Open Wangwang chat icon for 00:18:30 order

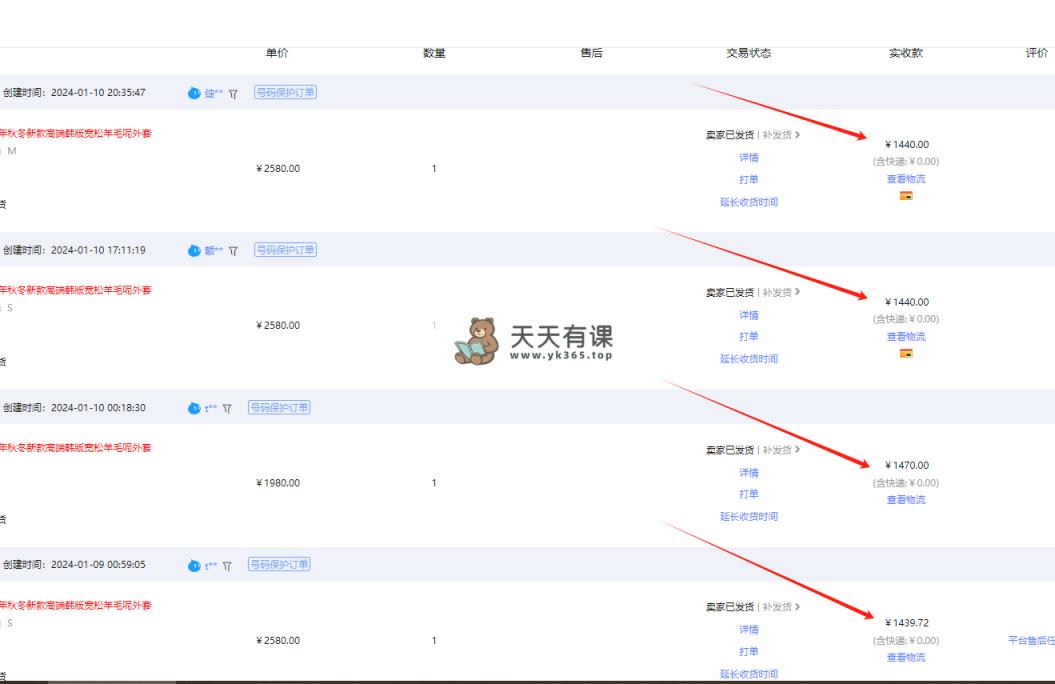tap(194, 408)
